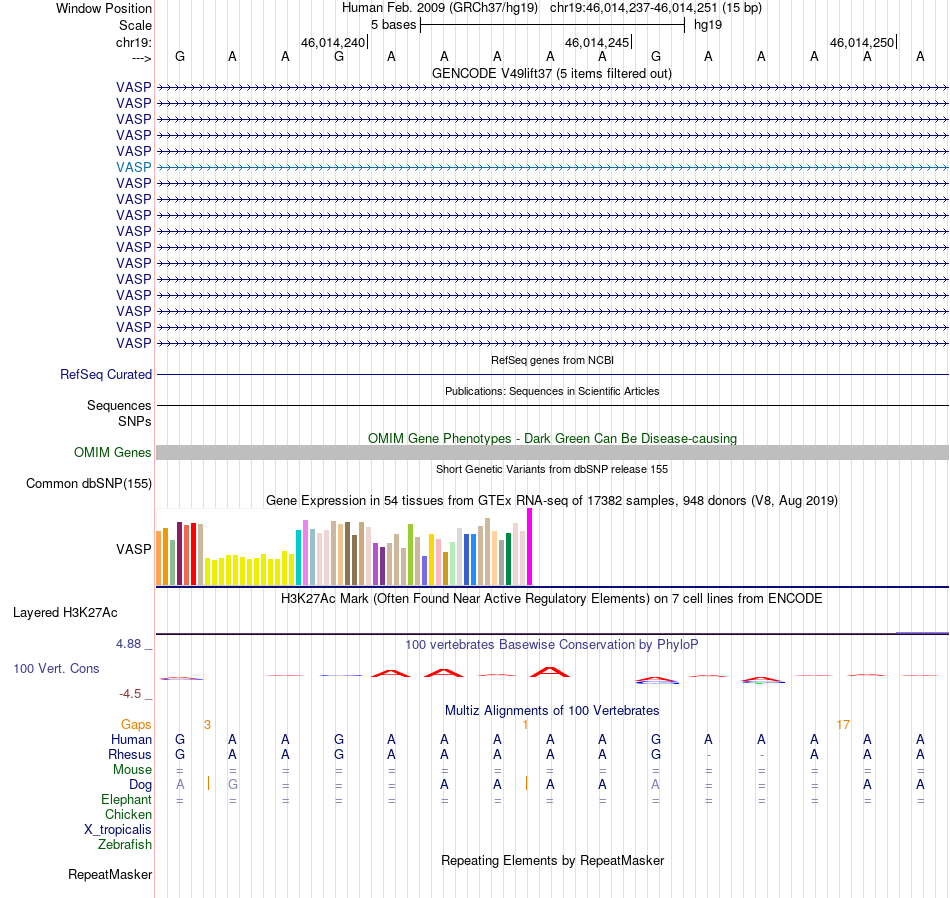This screenshot has height=898, width=950.
Task: Open the H3K27Ac Mark ENCODE track title
Action: click(x=551, y=599)
